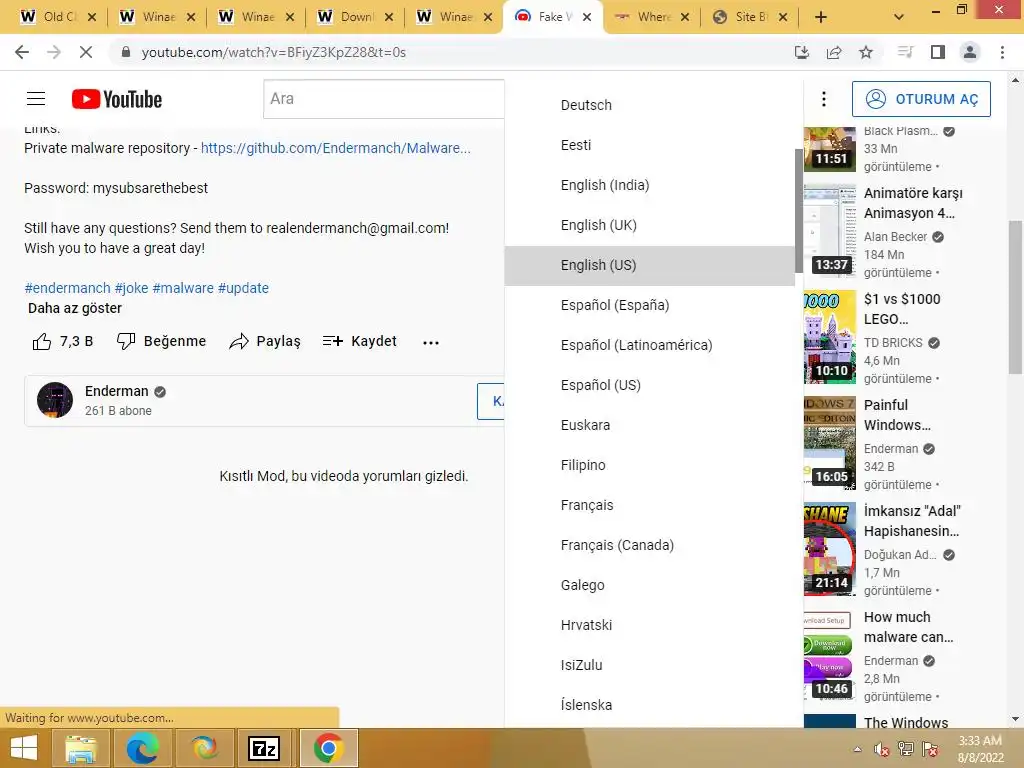Select Galego language
Image resolution: width=1024 pixels, height=768 pixels.
coord(649,585)
